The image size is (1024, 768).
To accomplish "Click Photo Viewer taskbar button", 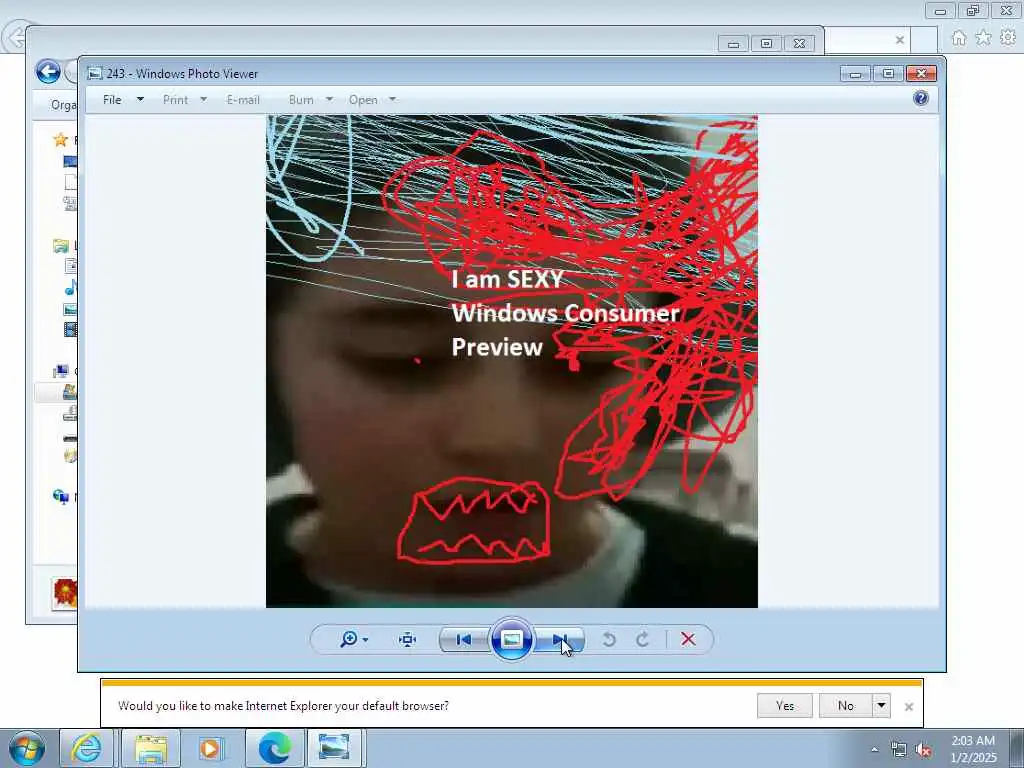I will pos(334,748).
